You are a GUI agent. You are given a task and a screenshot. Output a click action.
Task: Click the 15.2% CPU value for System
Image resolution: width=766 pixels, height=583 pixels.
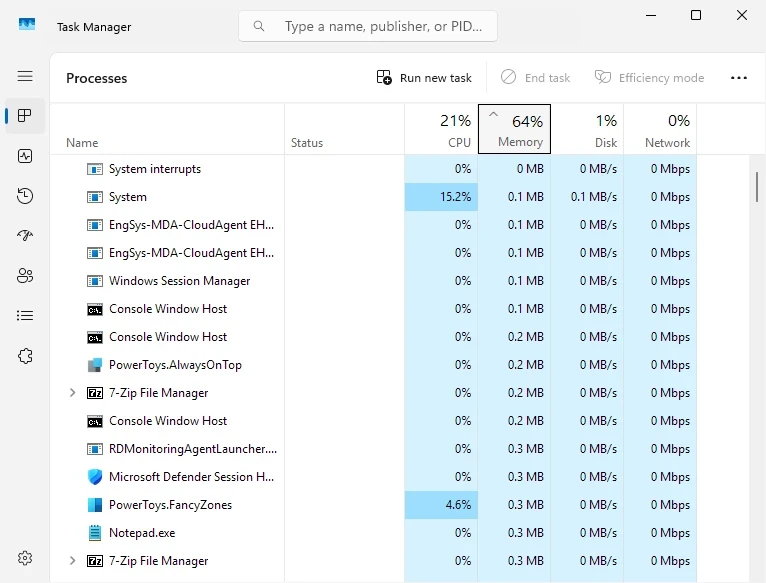pyautogui.click(x=441, y=197)
